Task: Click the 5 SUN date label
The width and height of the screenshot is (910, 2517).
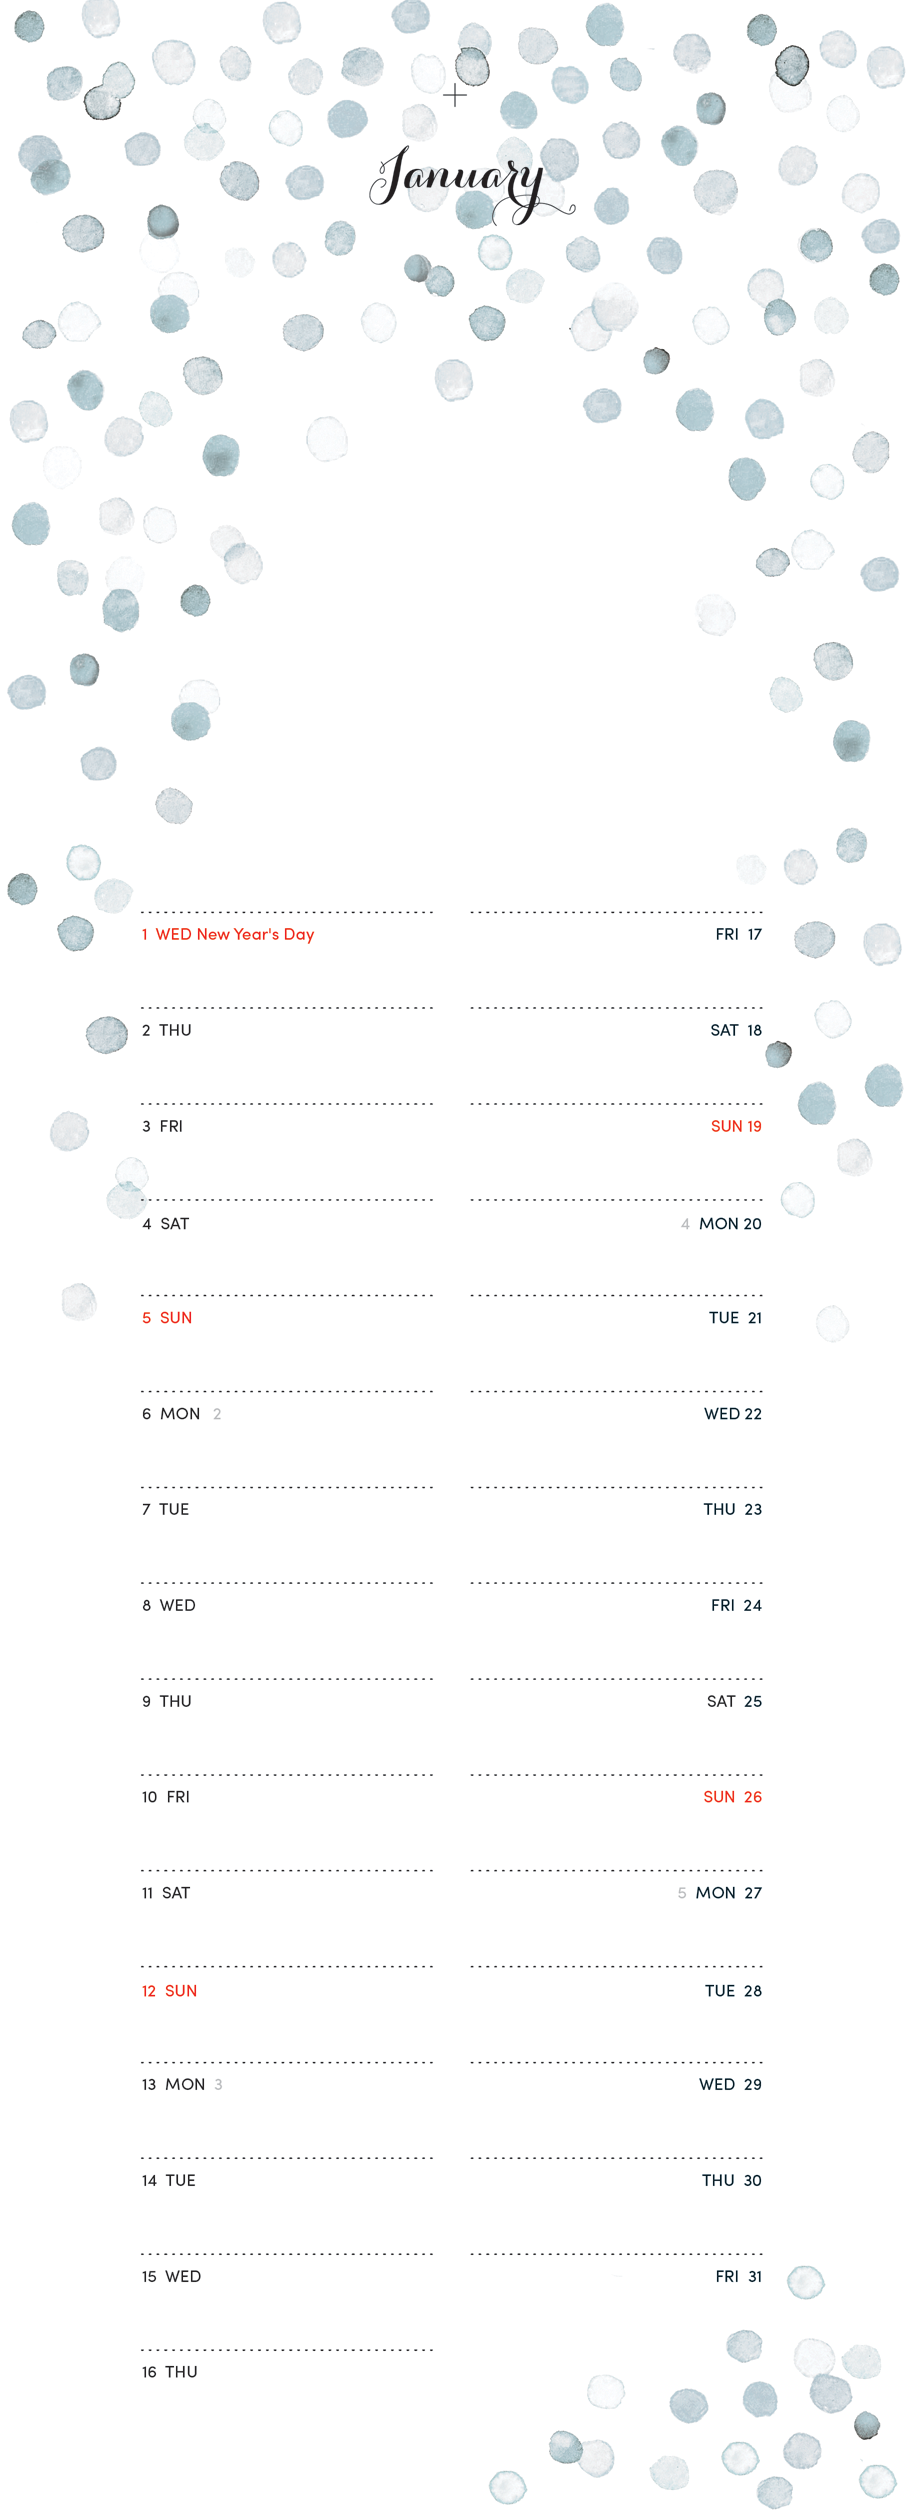Action: (x=167, y=1318)
